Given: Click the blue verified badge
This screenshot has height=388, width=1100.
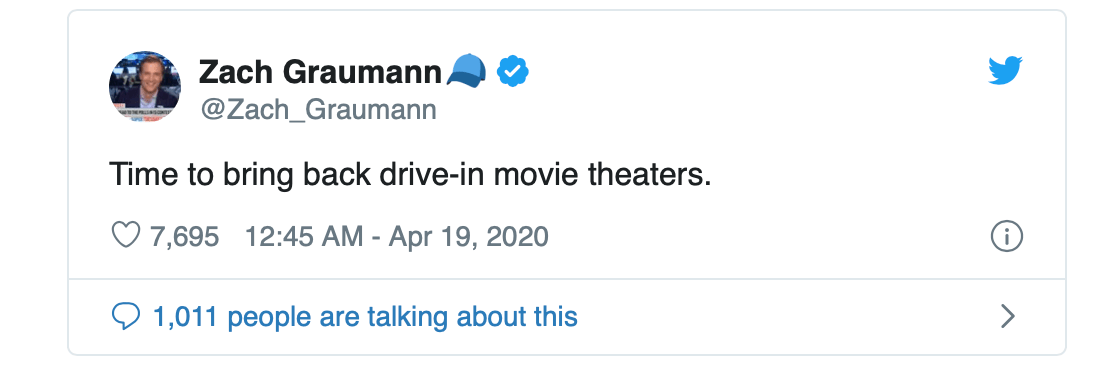Looking at the screenshot, I should (513, 71).
